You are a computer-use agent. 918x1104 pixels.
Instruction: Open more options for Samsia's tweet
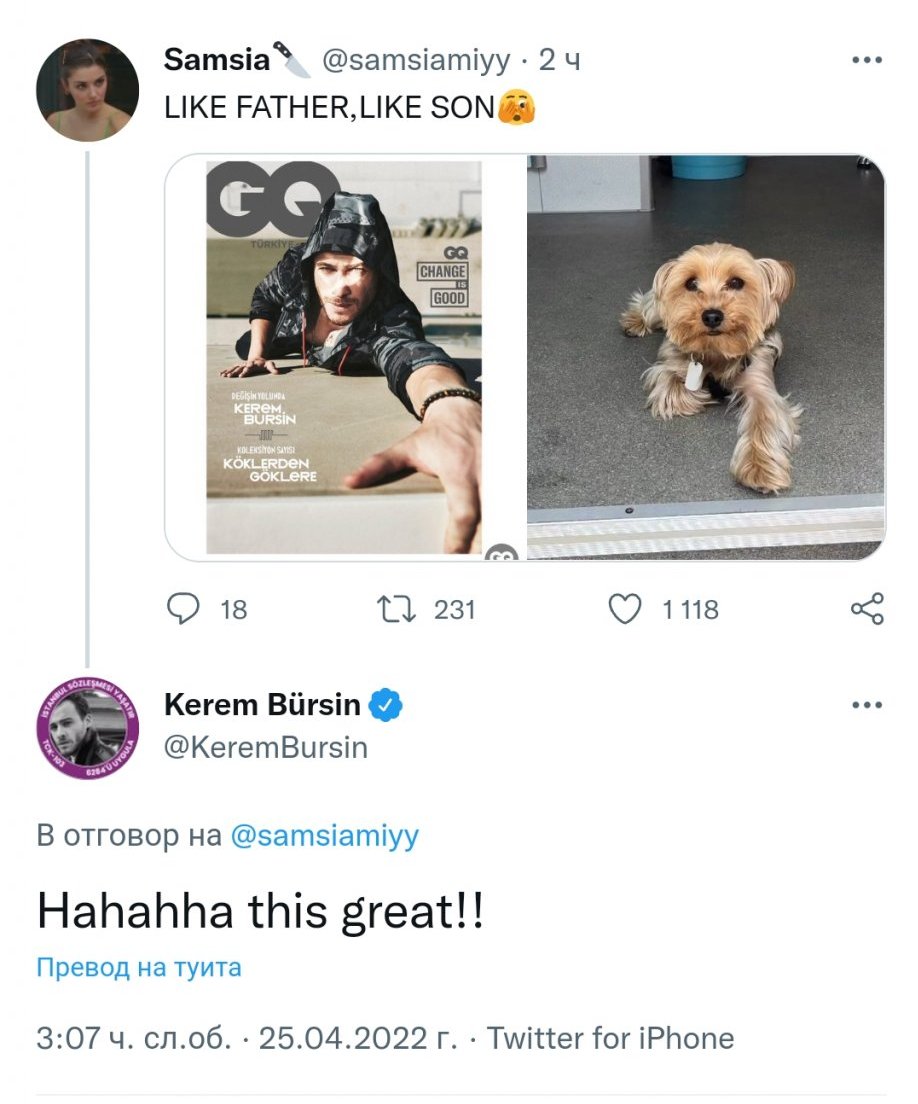pos(866,61)
